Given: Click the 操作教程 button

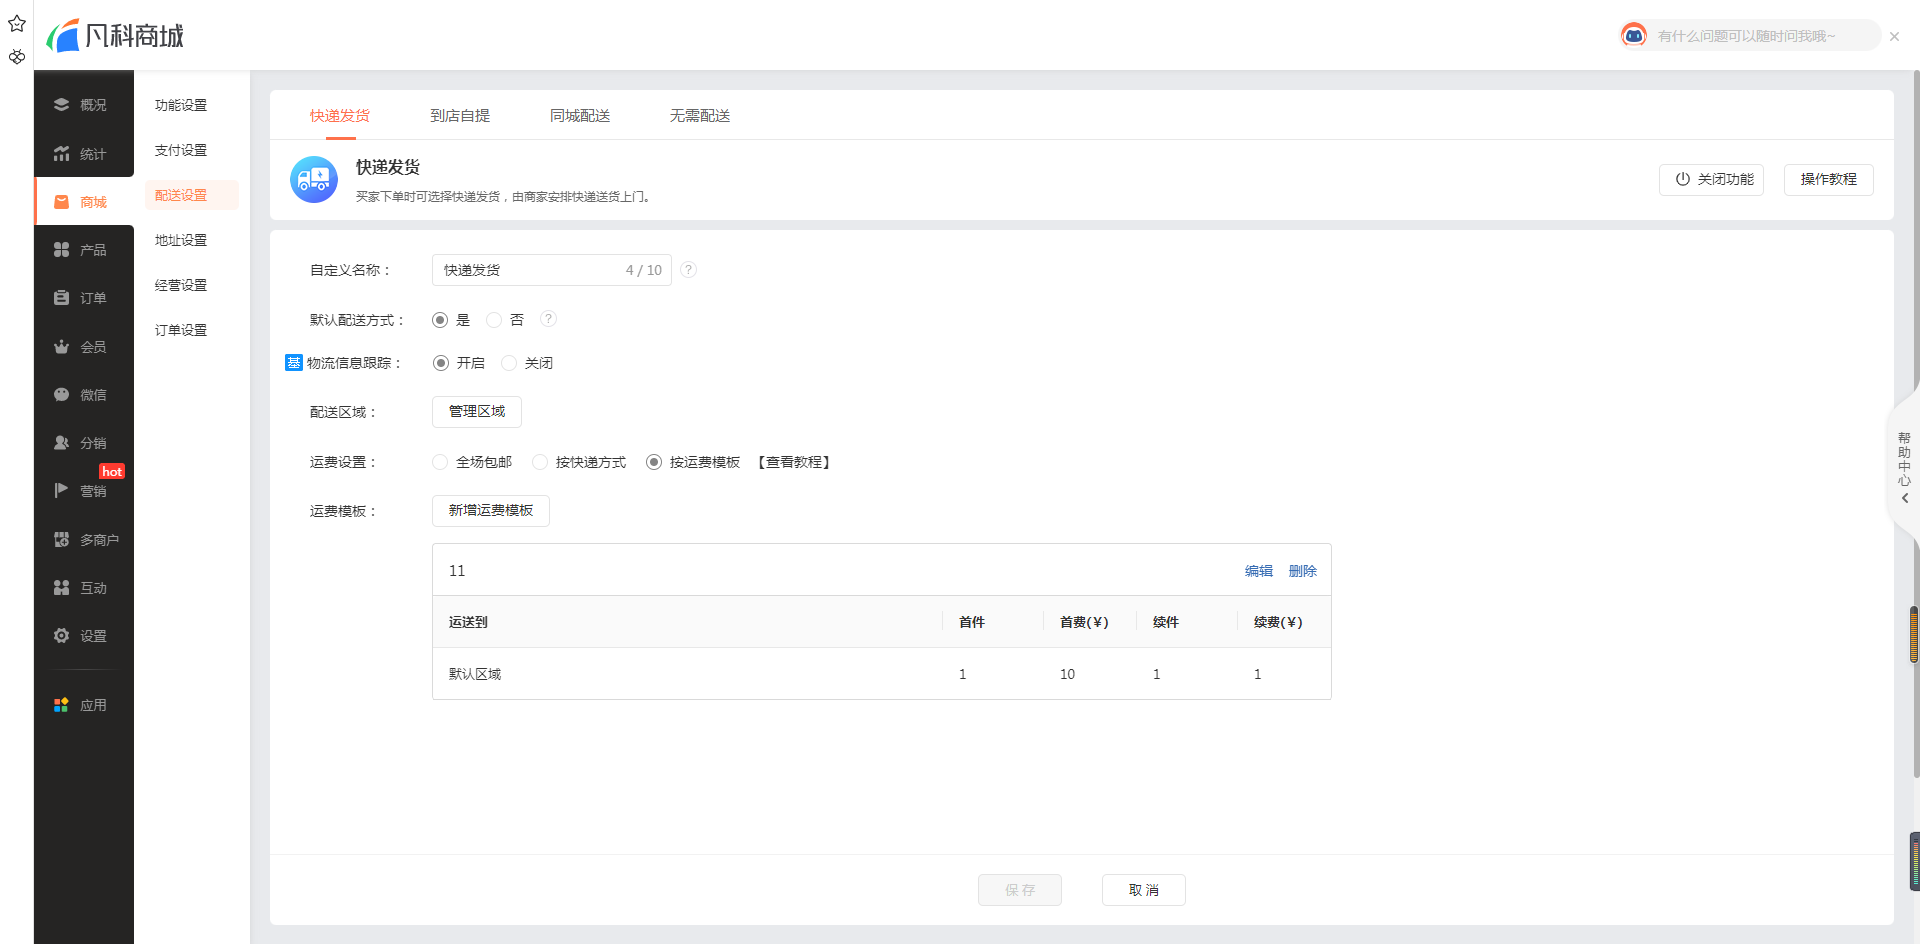Looking at the screenshot, I should point(1828,179).
